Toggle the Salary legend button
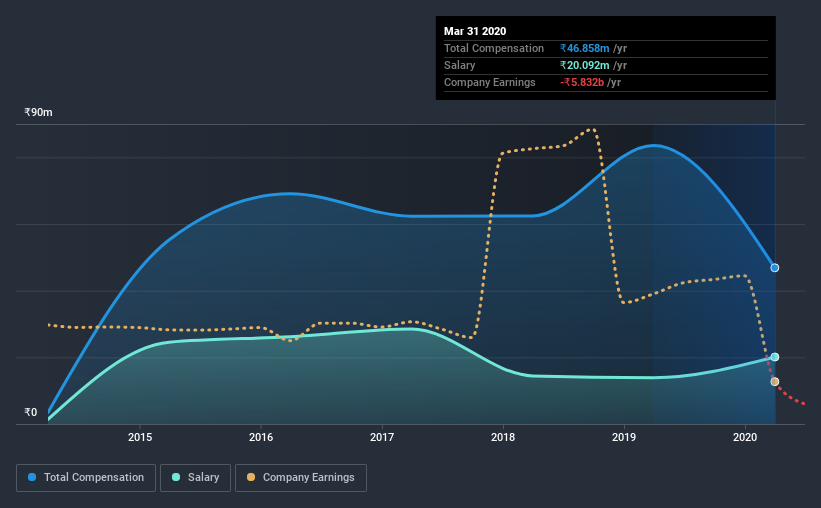The image size is (821, 508). pyautogui.click(x=195, y=478)
